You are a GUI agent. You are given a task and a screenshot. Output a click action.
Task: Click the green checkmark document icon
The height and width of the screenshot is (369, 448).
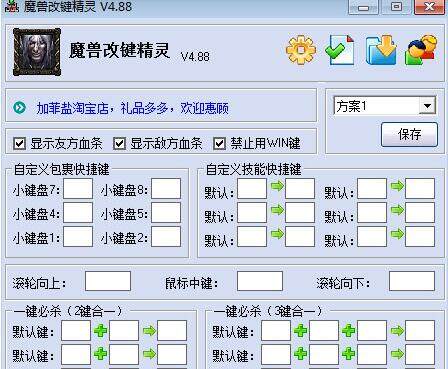coord(340,49)
